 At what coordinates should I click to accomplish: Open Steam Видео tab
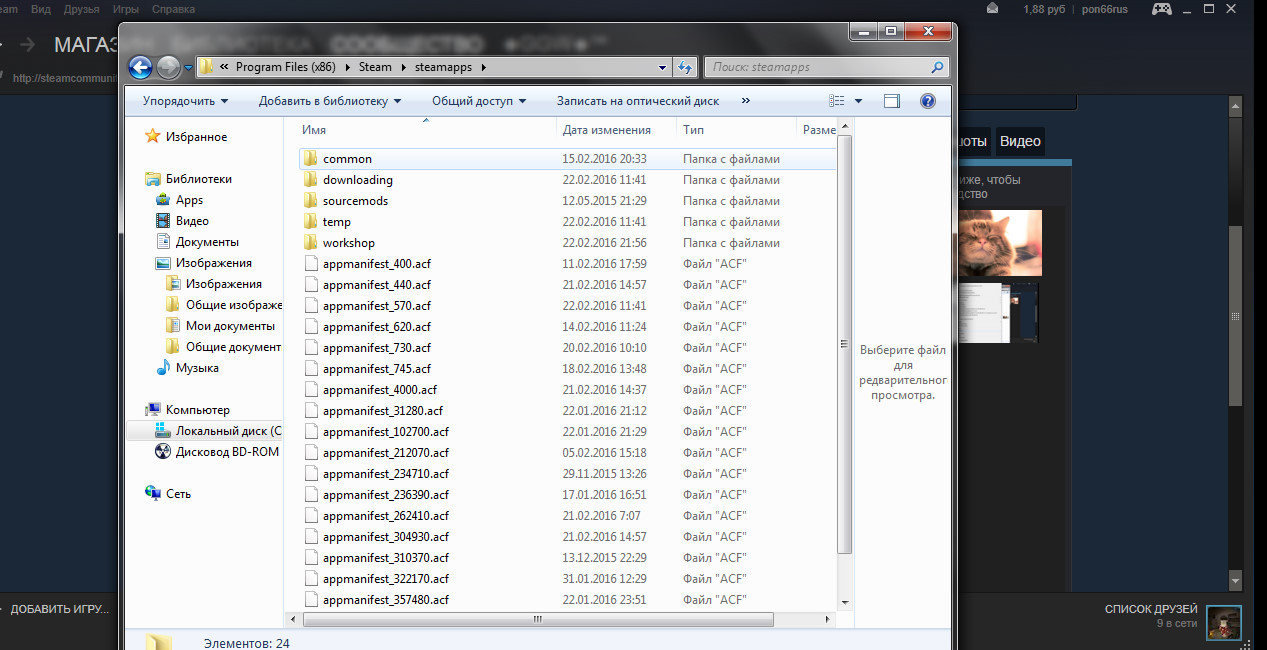click(x=1020, y=142)
